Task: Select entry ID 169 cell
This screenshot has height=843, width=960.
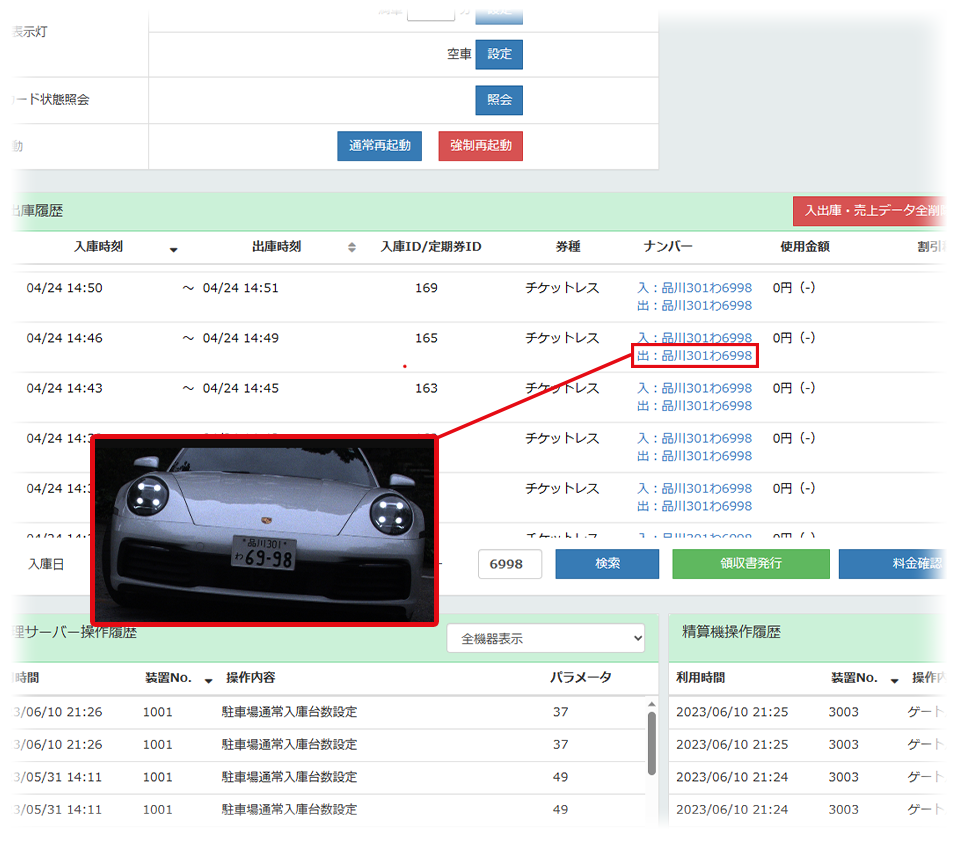Action: click(x=426, y=288)
